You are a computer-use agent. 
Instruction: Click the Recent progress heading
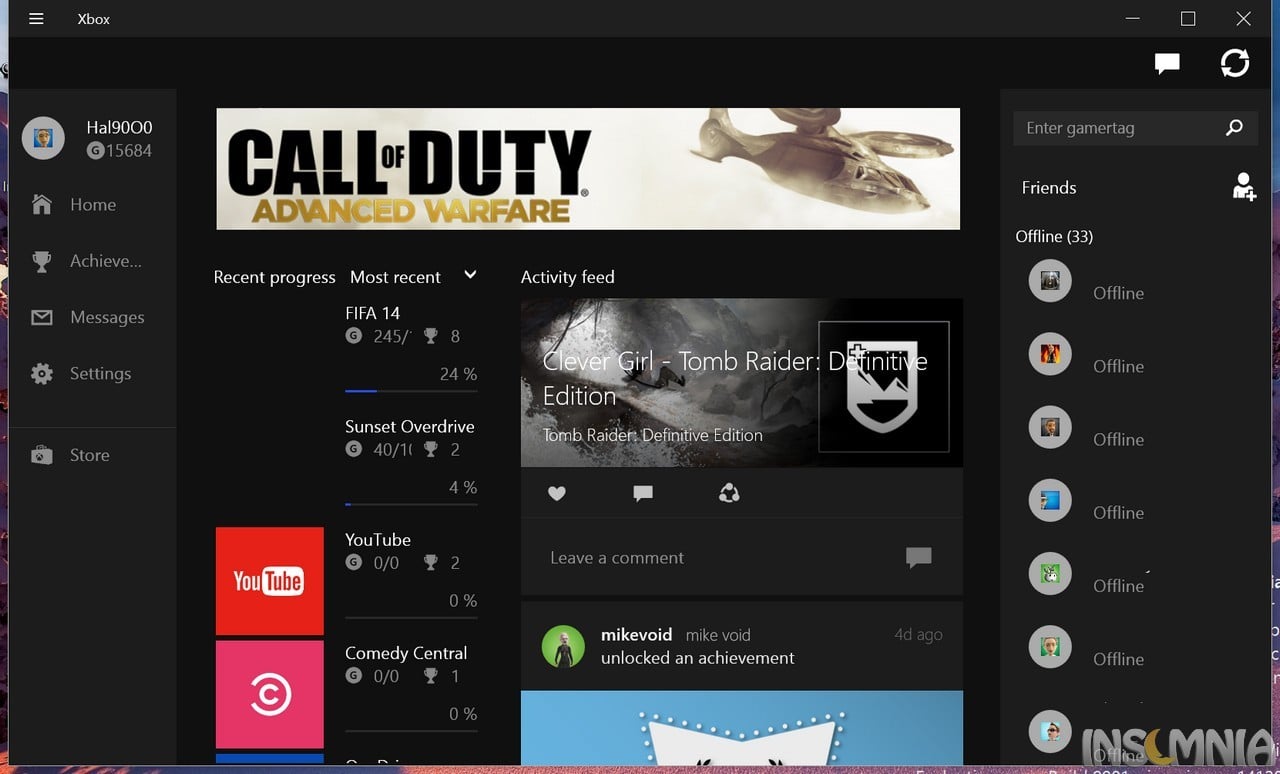pos(274,277)
